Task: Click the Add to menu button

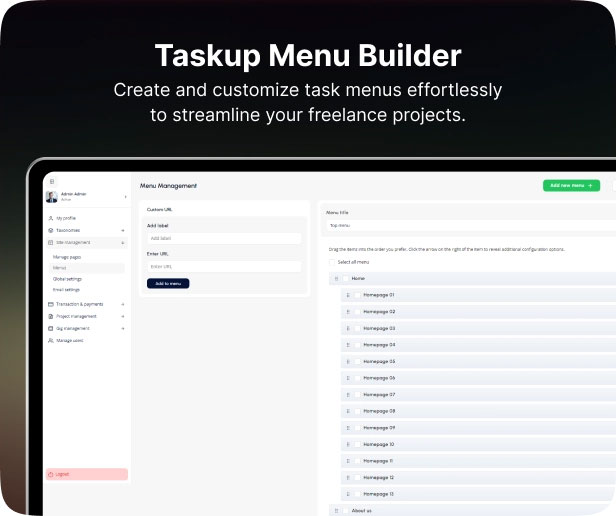Action: pos(168,283)
